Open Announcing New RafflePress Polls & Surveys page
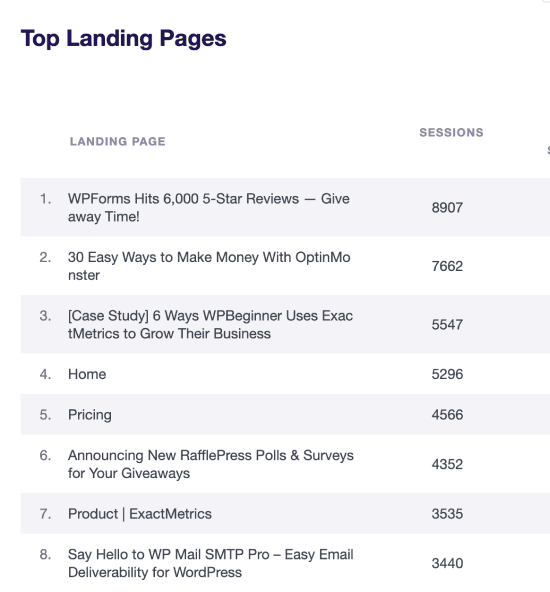 point(211,464)
